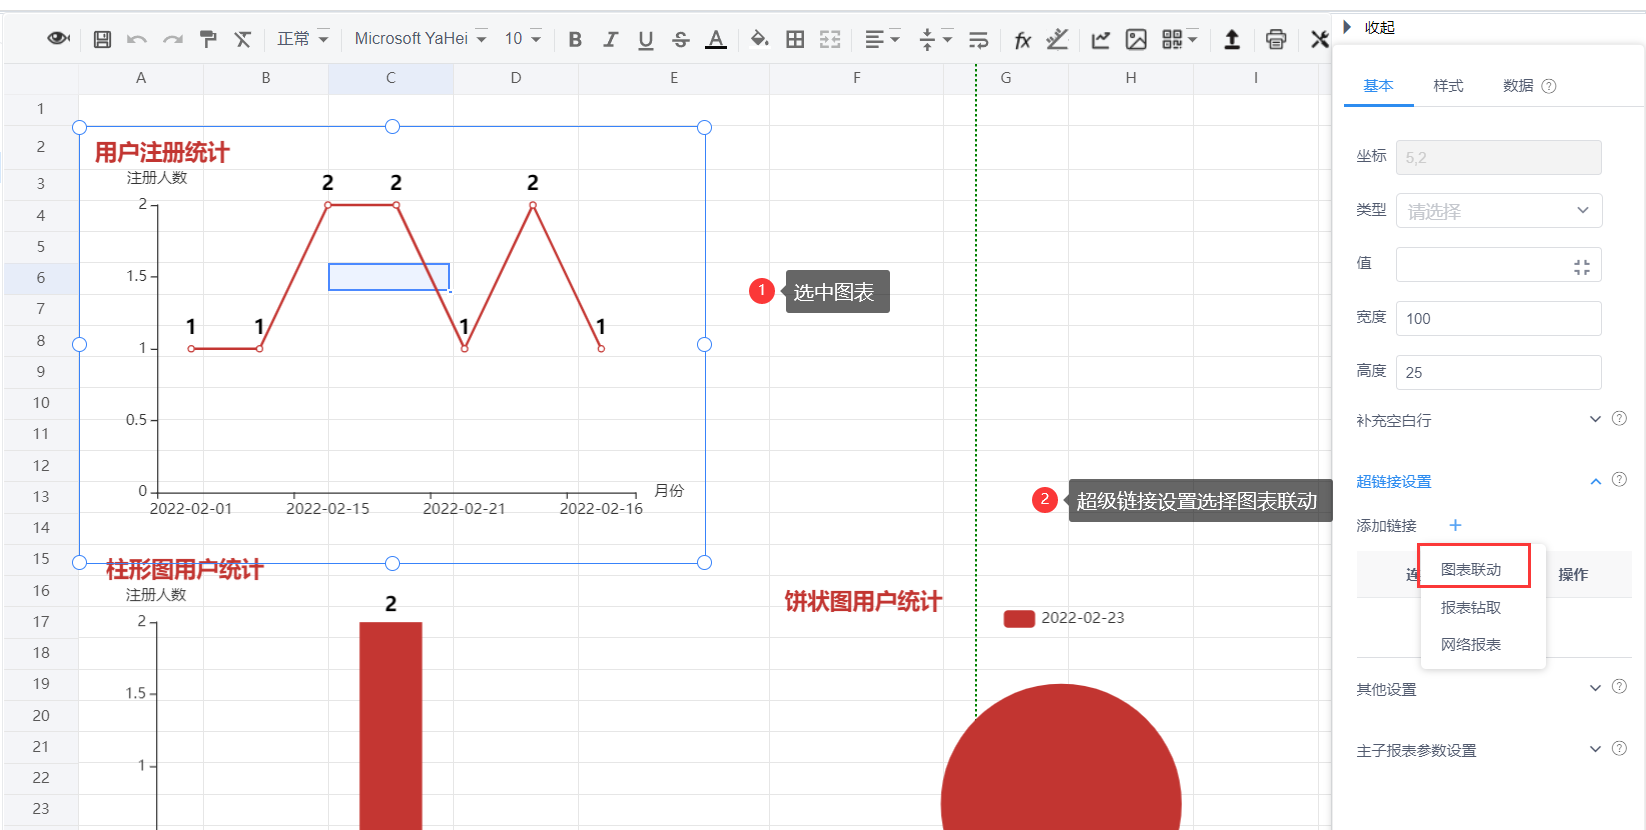Open the font size 10 dropdown

coord(523,39)
